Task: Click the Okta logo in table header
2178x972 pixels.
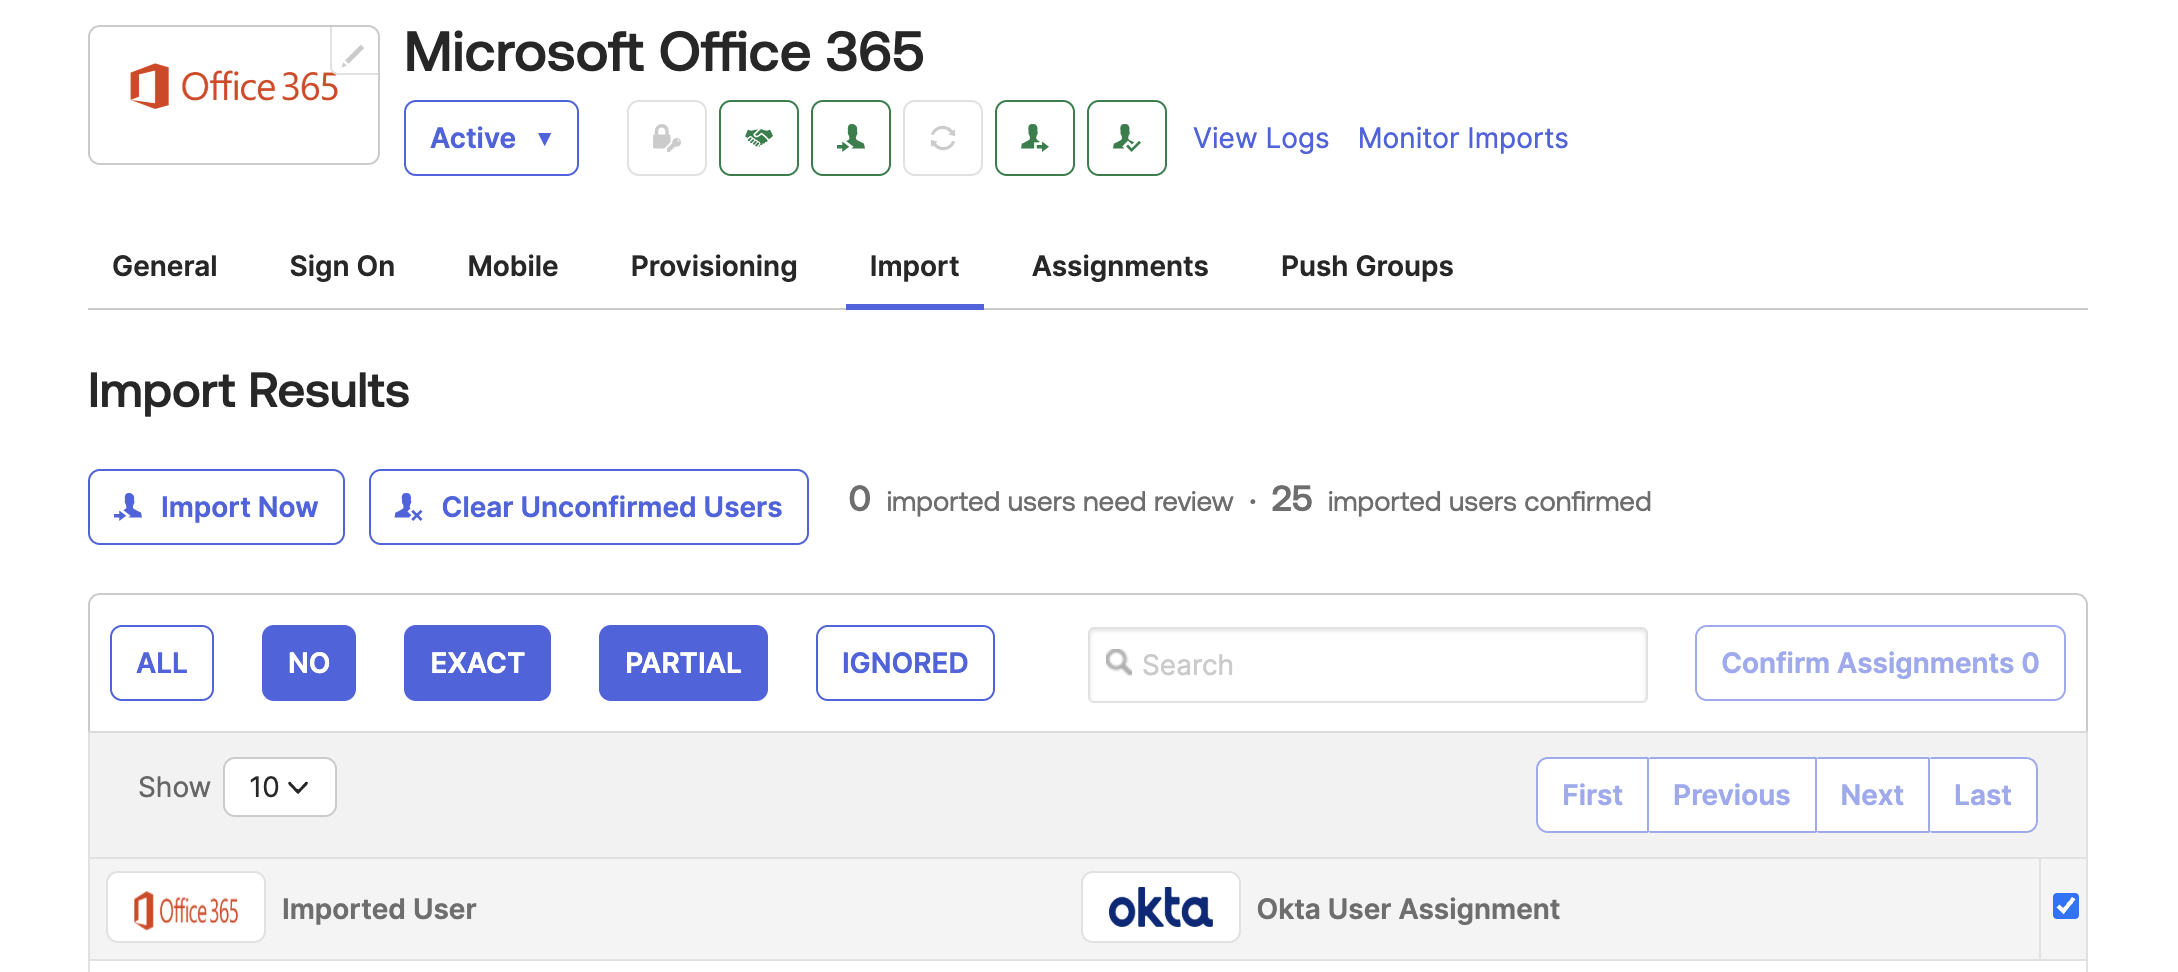Action: pos(1161,908)
